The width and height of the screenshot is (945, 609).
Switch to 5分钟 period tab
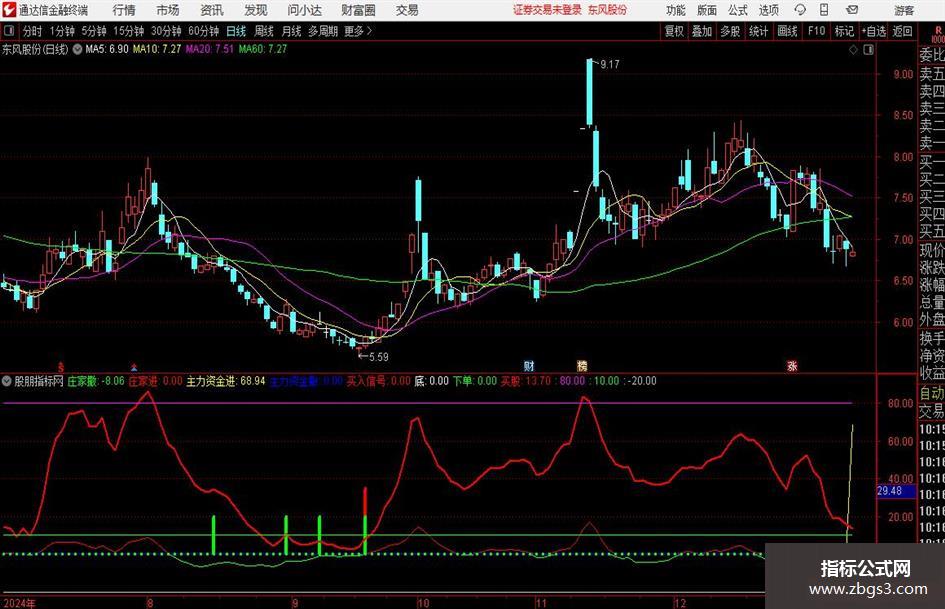click(93, 31)
